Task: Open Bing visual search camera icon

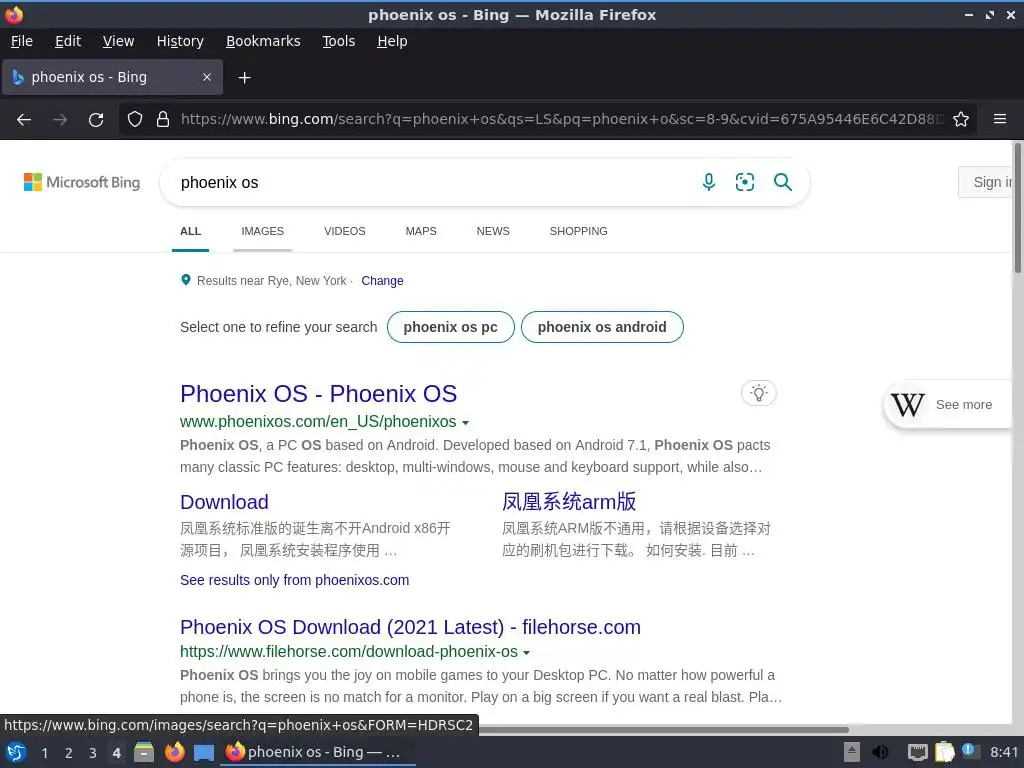Action: point(745,182)
